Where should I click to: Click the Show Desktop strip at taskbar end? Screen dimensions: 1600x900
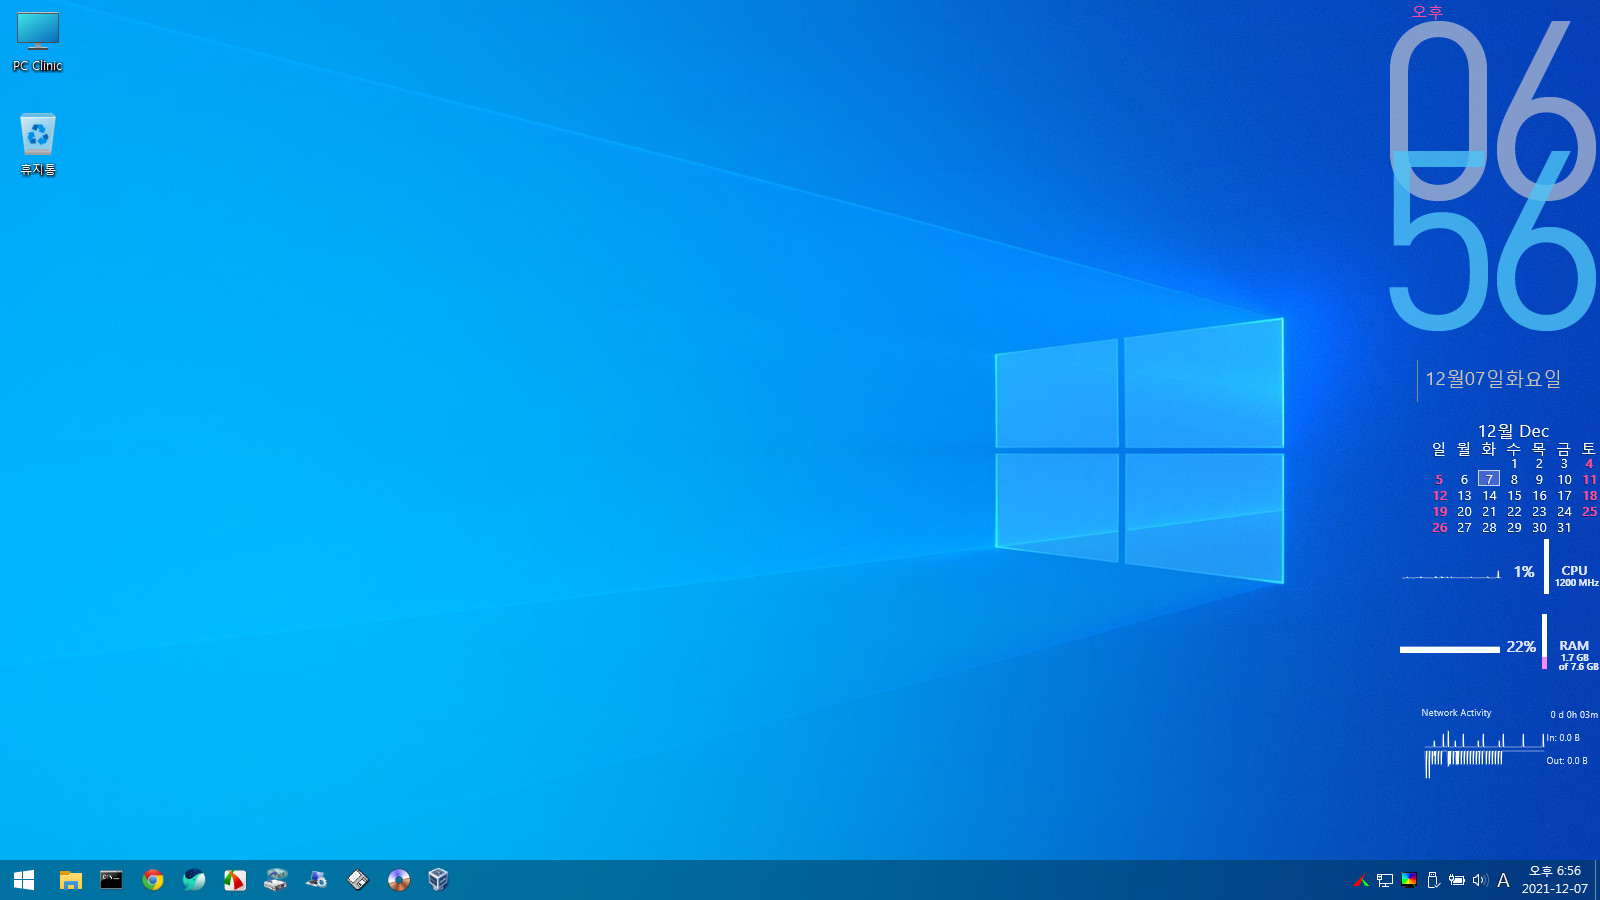tap(1597, 880)
